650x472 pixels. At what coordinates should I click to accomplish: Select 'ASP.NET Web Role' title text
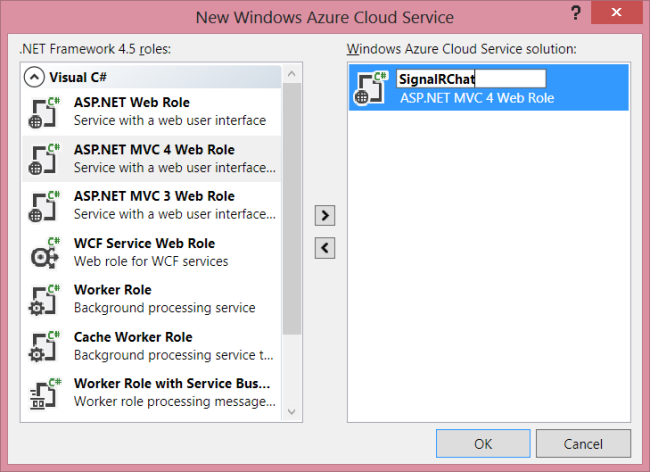tap(132, 102)
